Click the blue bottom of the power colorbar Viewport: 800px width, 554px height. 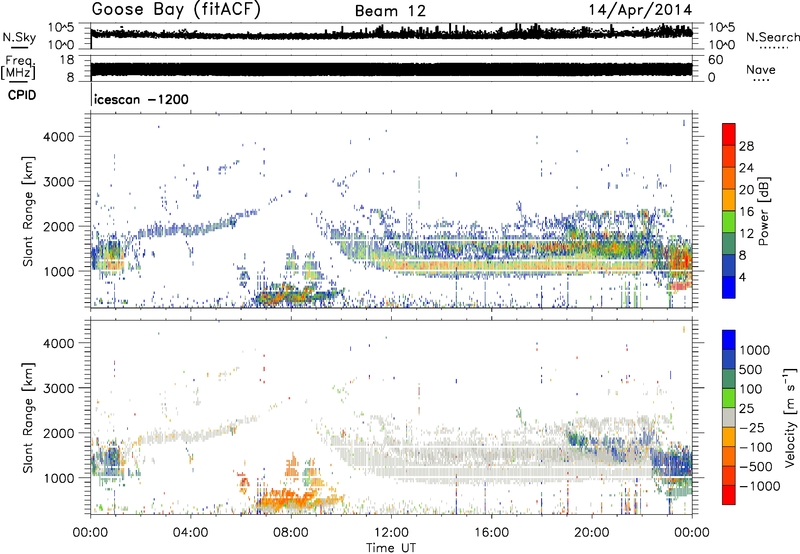tap(729, 287)
